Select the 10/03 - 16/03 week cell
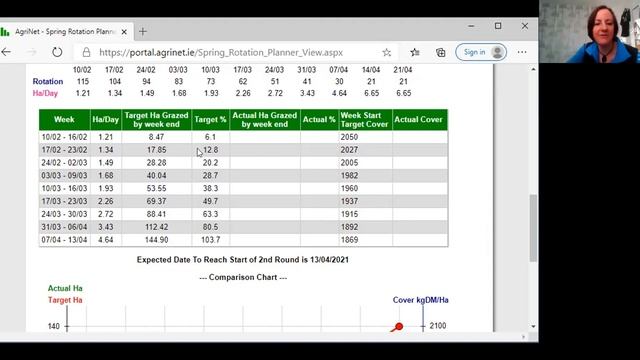Image resolution: width=640 pixels, height=360 pixels. coord(64,189)
